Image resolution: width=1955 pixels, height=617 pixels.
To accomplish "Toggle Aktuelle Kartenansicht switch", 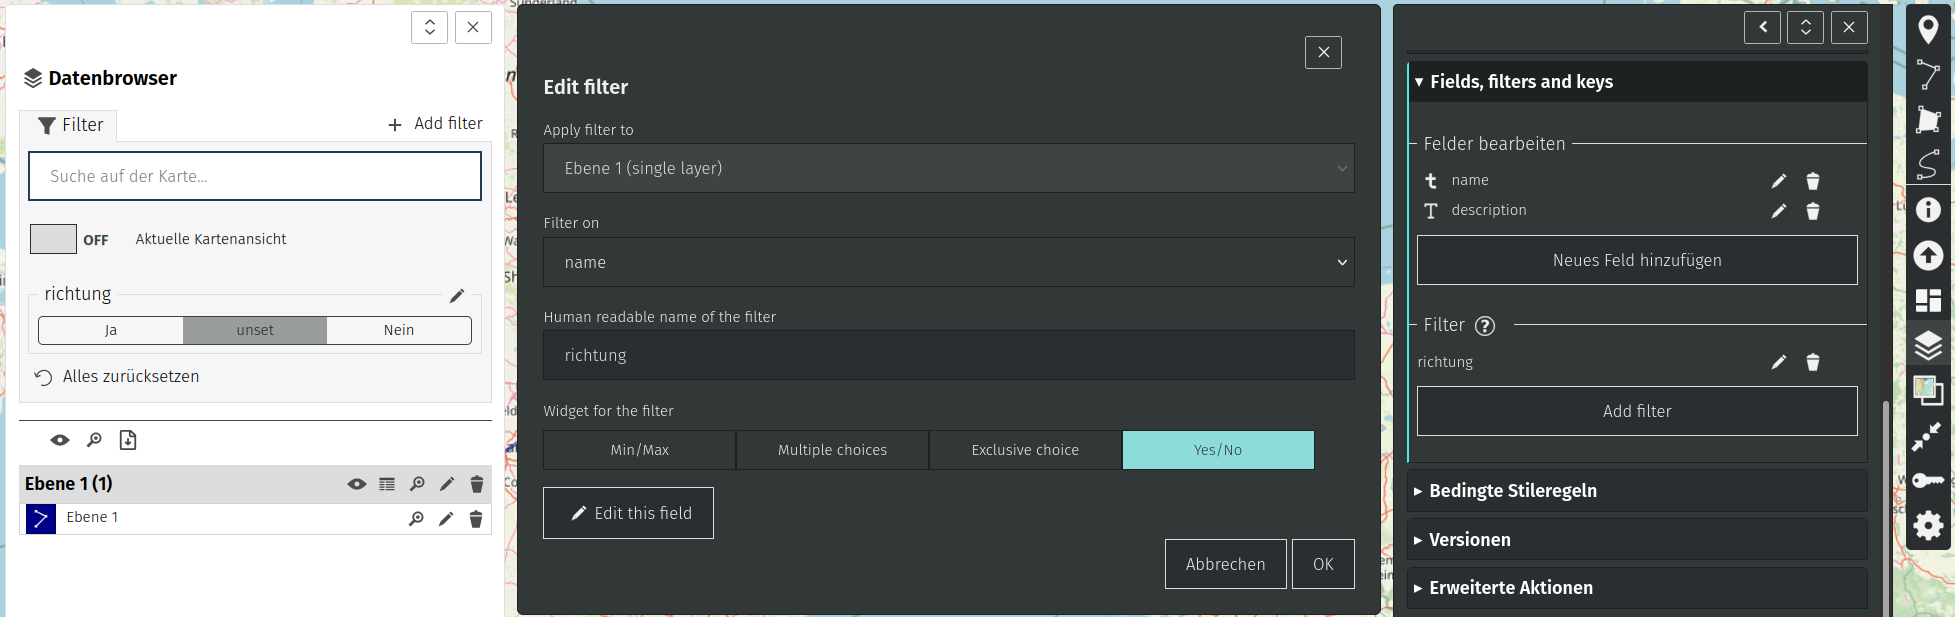I will (x=54, y=239).
